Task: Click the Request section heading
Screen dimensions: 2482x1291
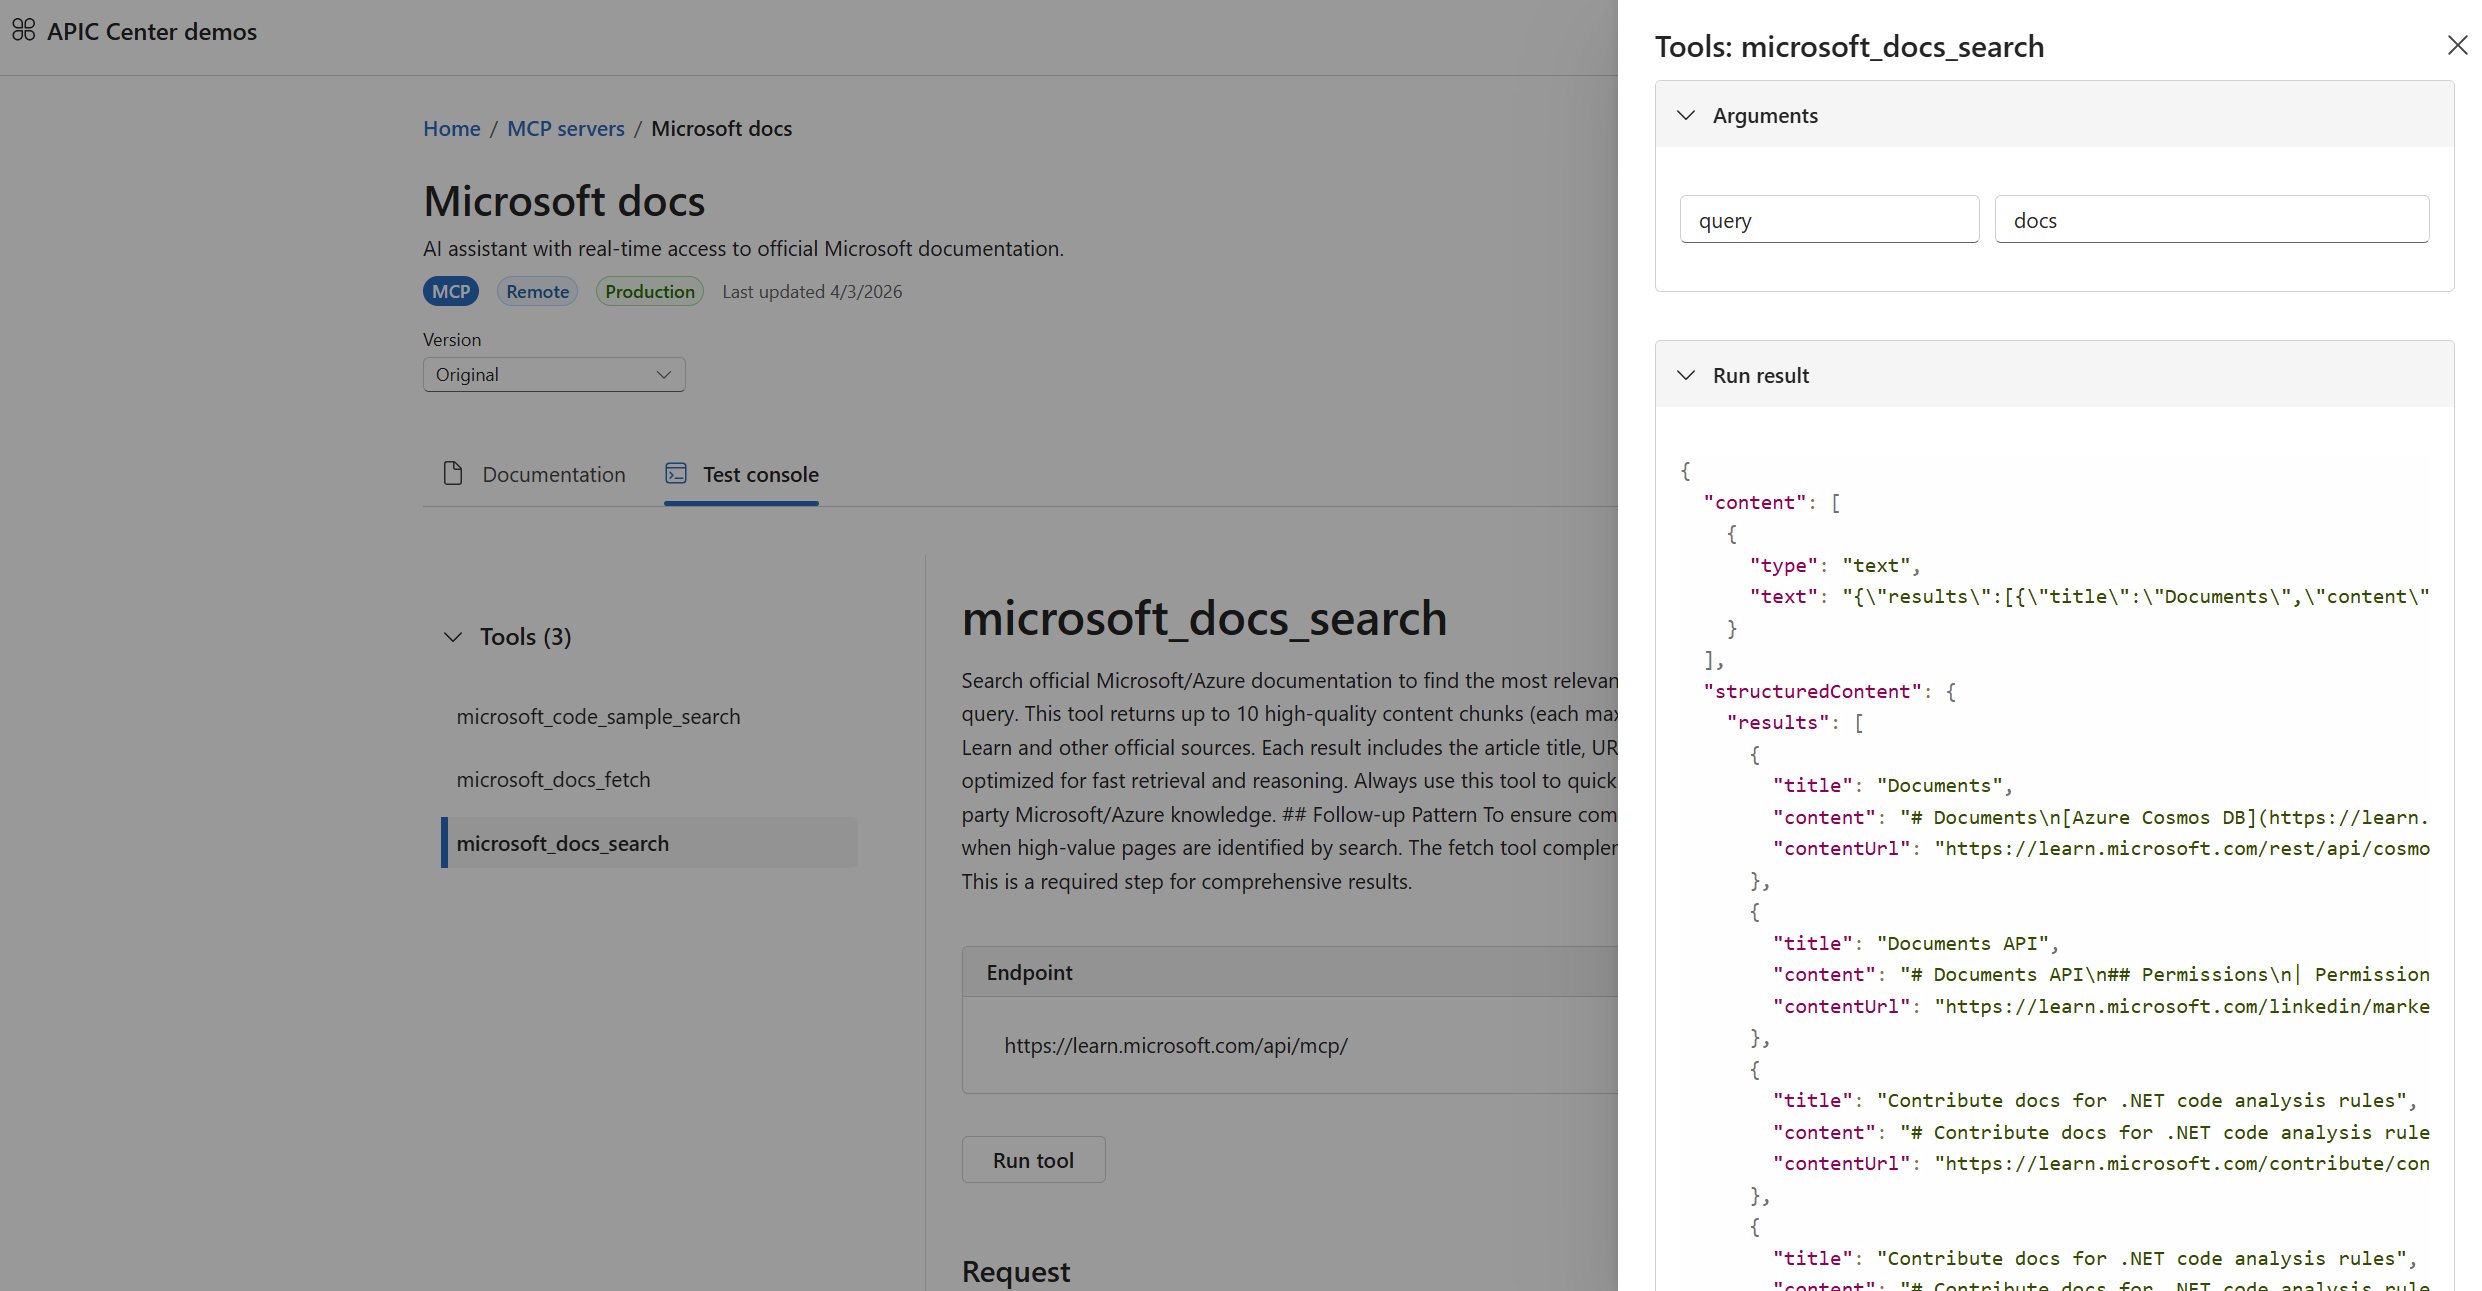Action: pos(1016,1272)
